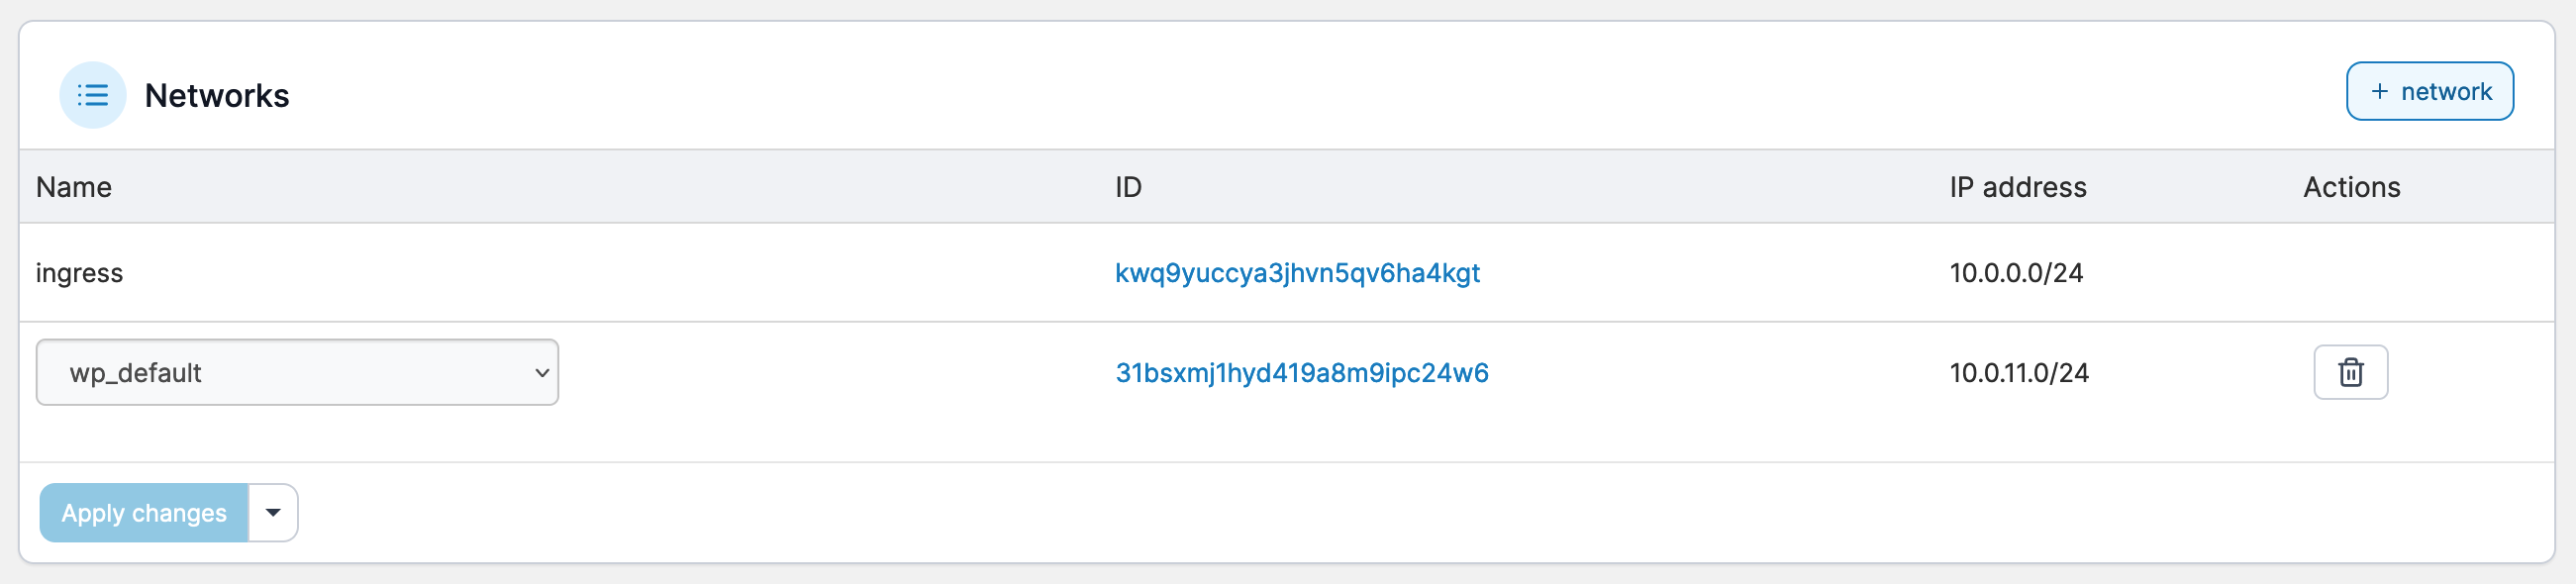The width and height of the screenshot is (2576, 584).
Task: Open the Apply changes caret menu
Action: (273, 513)
